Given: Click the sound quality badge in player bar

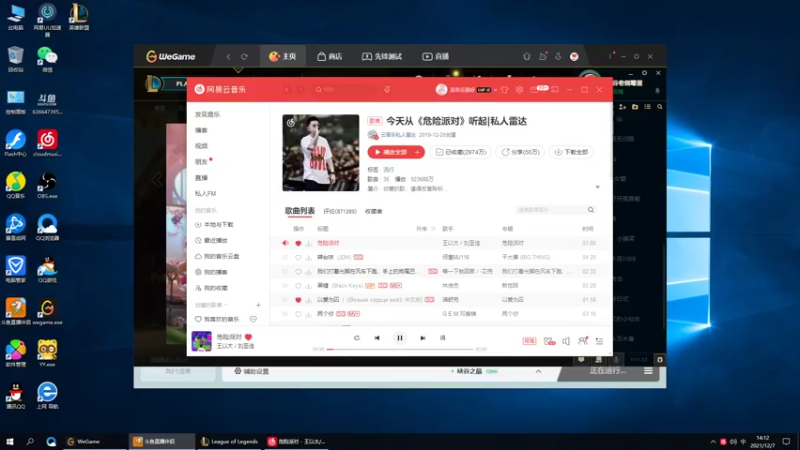Looking at the screenshot, I should (529, 341).
